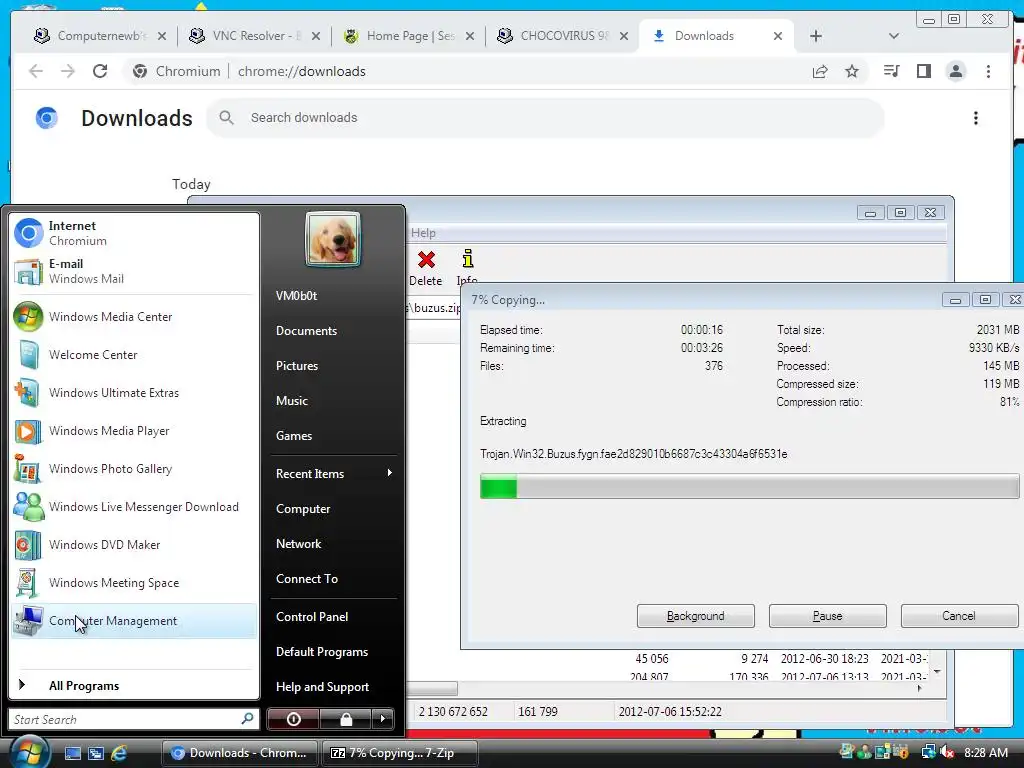This screenshot has height=768, width=1024.
Task: Open Pictures from Start menu
Action: point(333,366)
